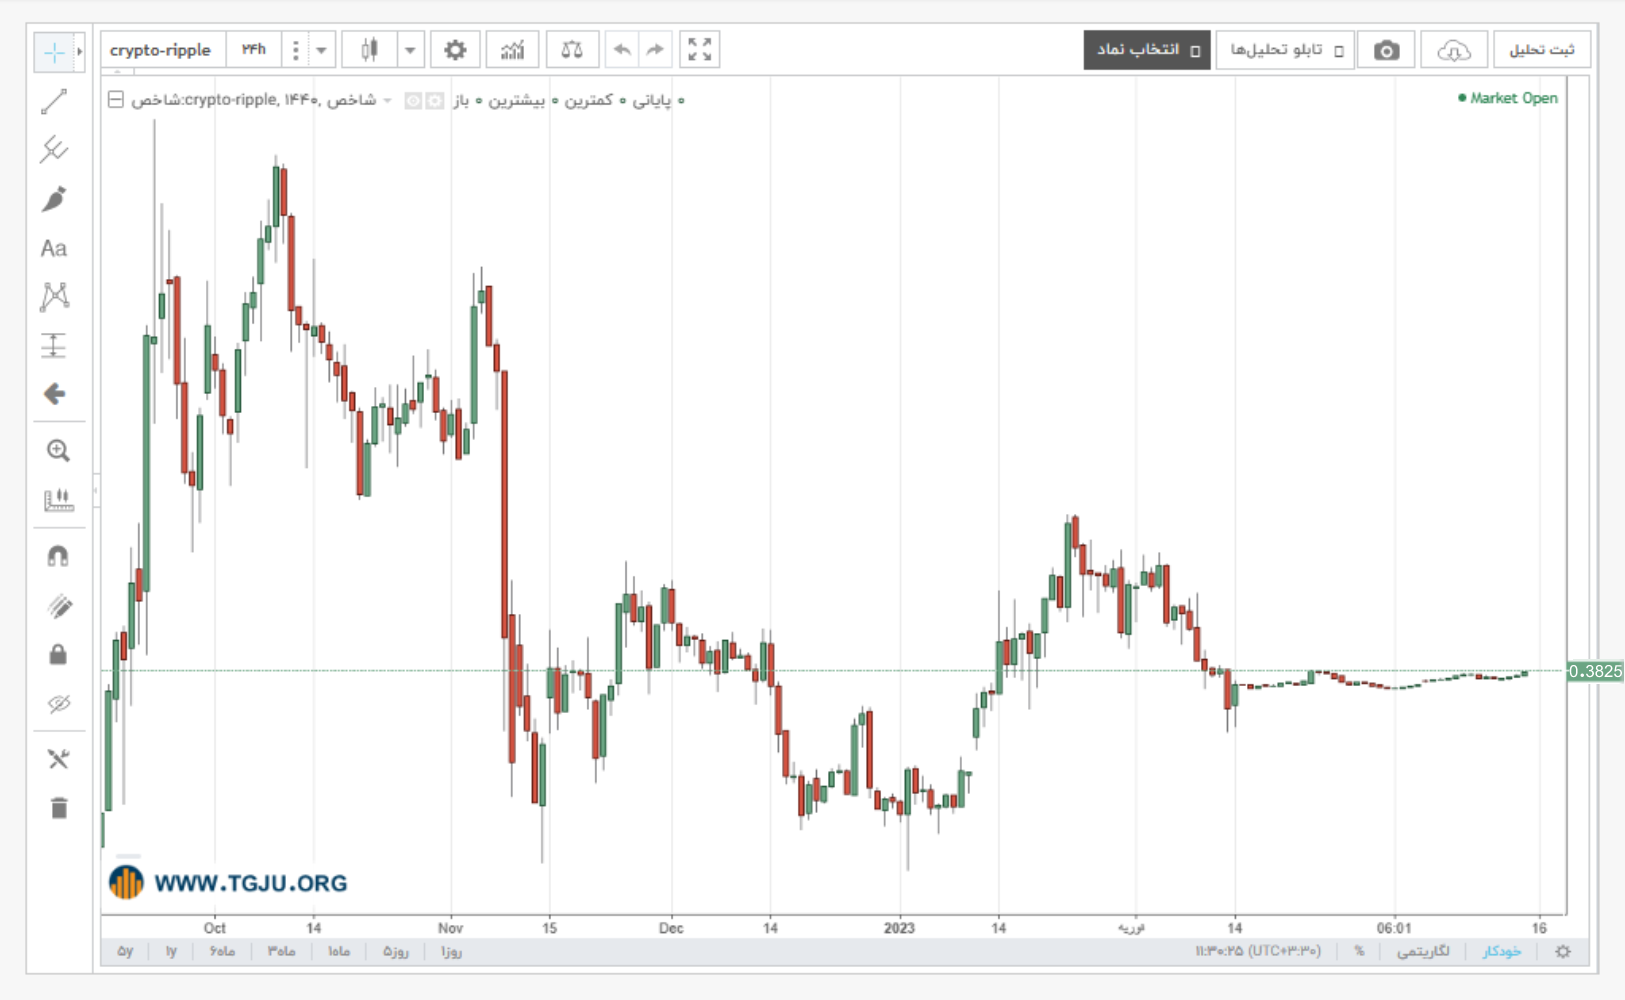This screenshot has width=1625, height=1000.
Task: Select the 1y time range tab
Action: click(x=171, y=951)
